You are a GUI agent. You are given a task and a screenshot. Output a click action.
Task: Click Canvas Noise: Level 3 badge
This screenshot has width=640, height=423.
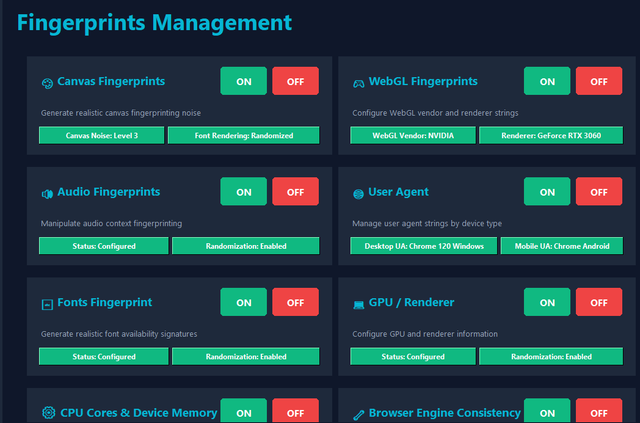pos(102,136)
